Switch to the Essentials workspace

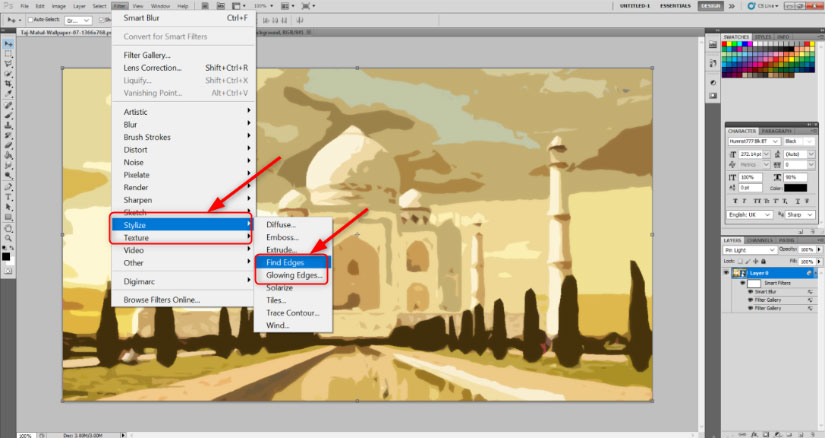pos(675,6)
